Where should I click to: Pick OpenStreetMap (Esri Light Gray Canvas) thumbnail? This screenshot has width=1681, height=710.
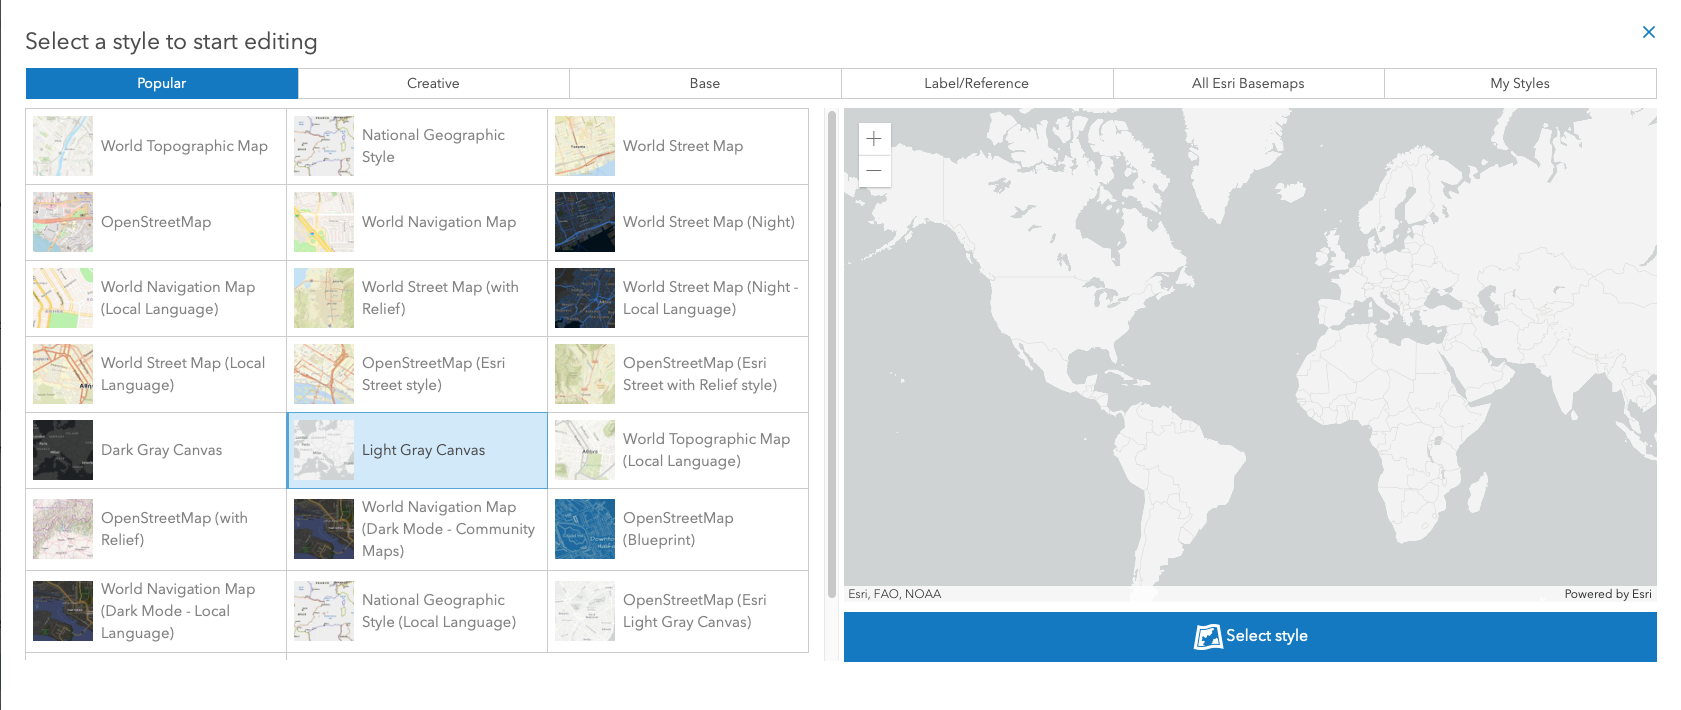pyautogui.click(x=585, y=611)
